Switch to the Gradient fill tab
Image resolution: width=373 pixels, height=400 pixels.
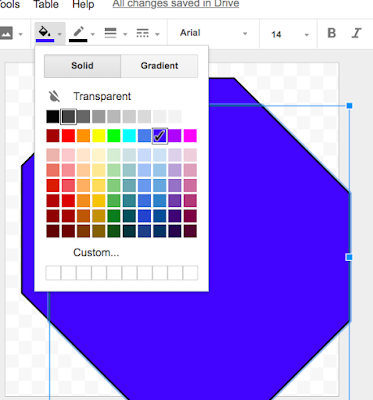(x=159, y=66)
